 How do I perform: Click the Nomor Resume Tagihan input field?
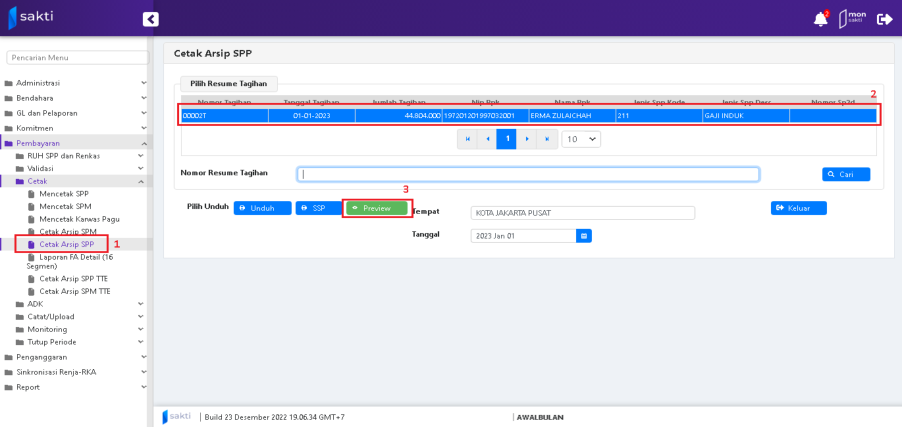(528, 174)
